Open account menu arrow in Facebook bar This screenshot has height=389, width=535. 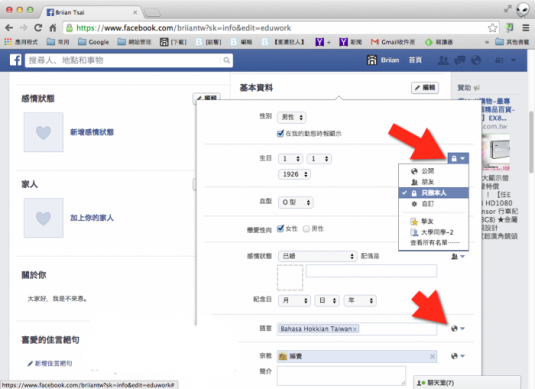514,60
